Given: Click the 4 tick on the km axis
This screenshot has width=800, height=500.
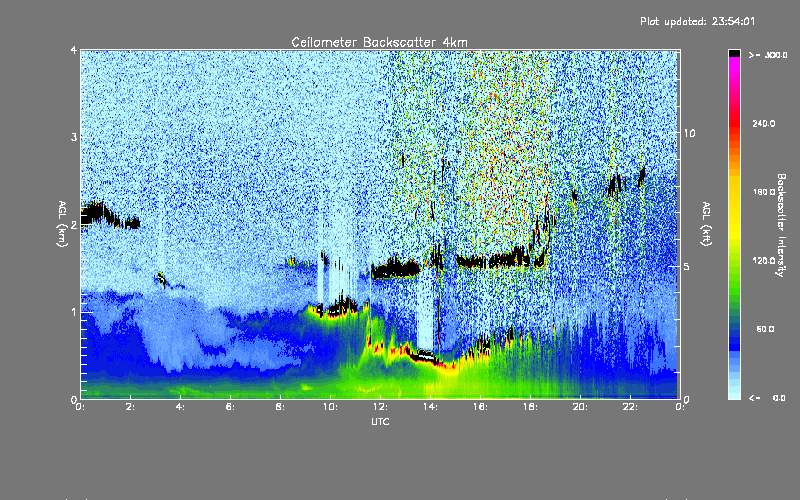Looking at the screenshot, I should (74, 51).
